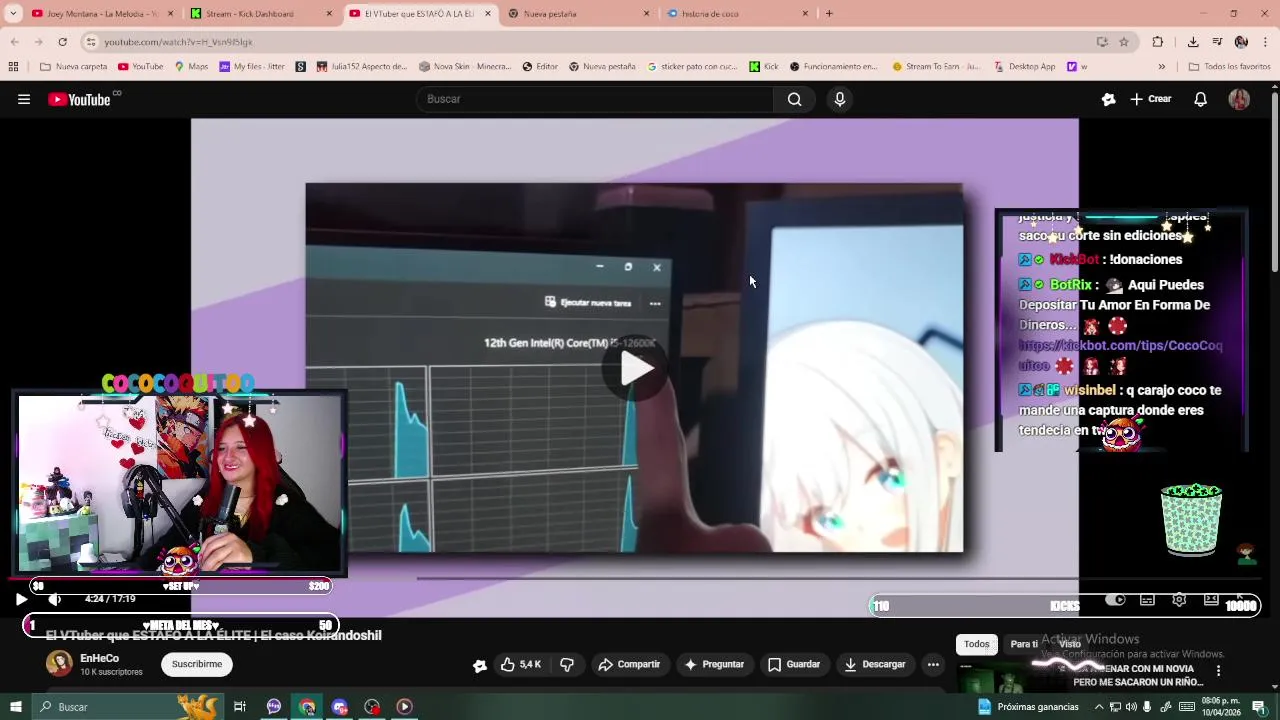This screenshot has height=720, width=1280.
Task: Start voice search with the microphone icon
Action: (x=840, y=99)
